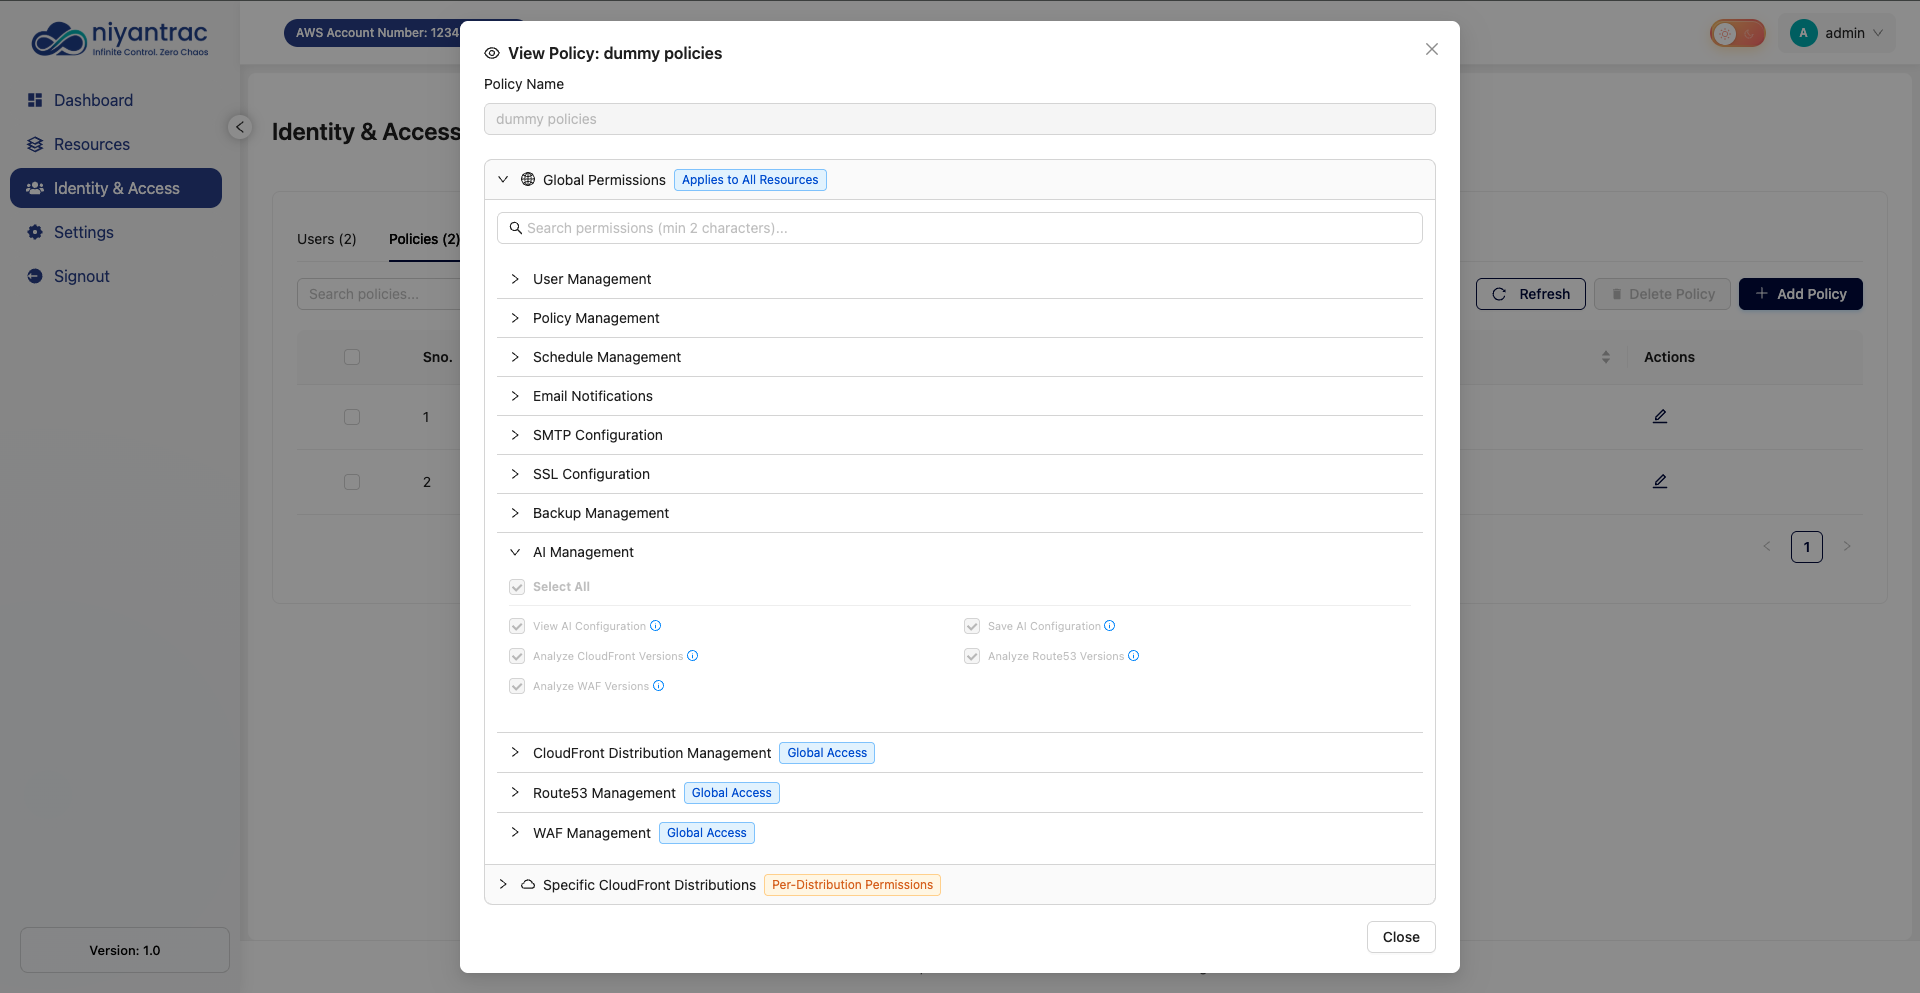The height and width of the screenshot is (993, 1920).
Task: Click info icon beside View AI Configuration
Action: 656,626
